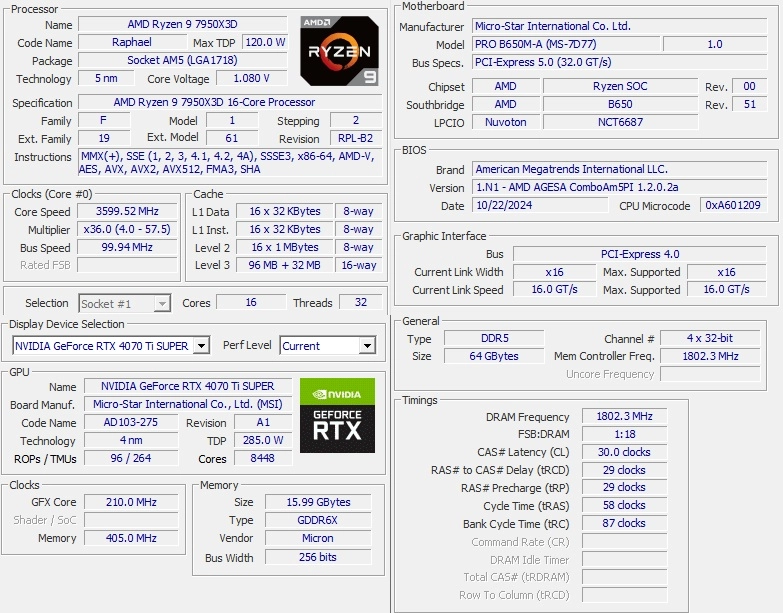Click the Threads count 32
Viewport: 783px width, 613px height.
click(x=361, y=302)
